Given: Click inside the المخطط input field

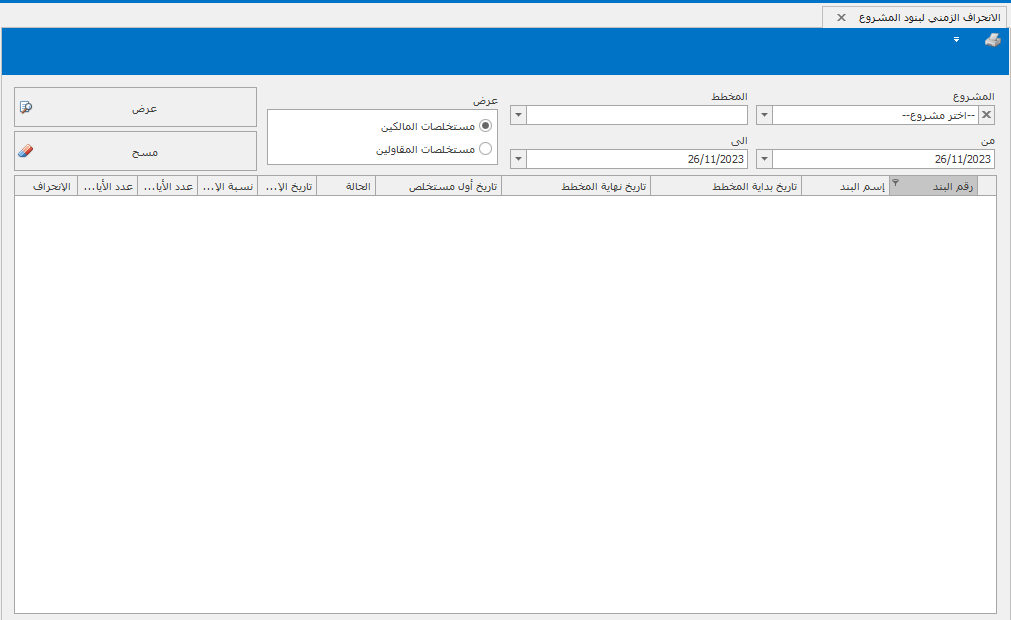Looking at the screenshot, I should click(x=637, y=115).
